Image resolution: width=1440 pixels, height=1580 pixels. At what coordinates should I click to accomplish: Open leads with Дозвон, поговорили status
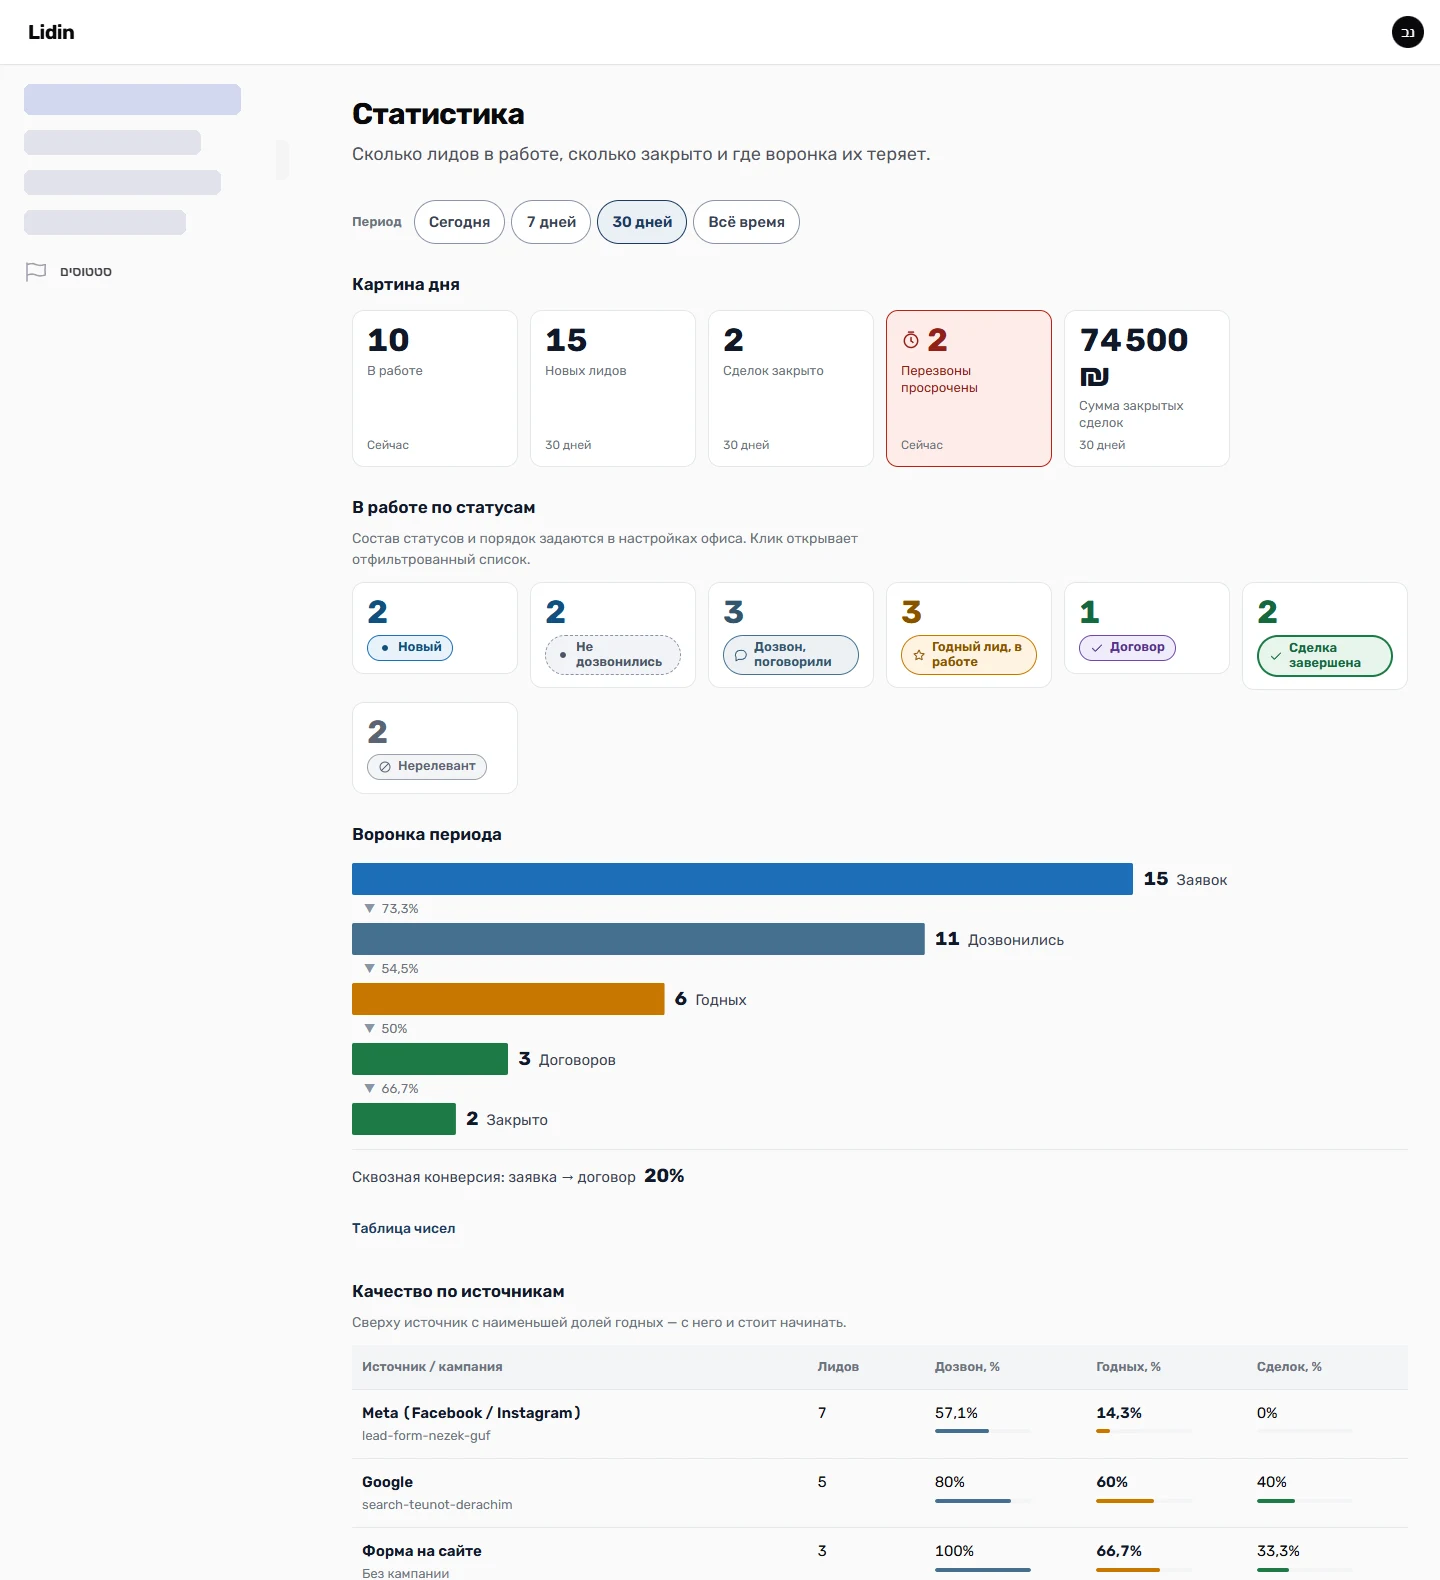point(791,635)
